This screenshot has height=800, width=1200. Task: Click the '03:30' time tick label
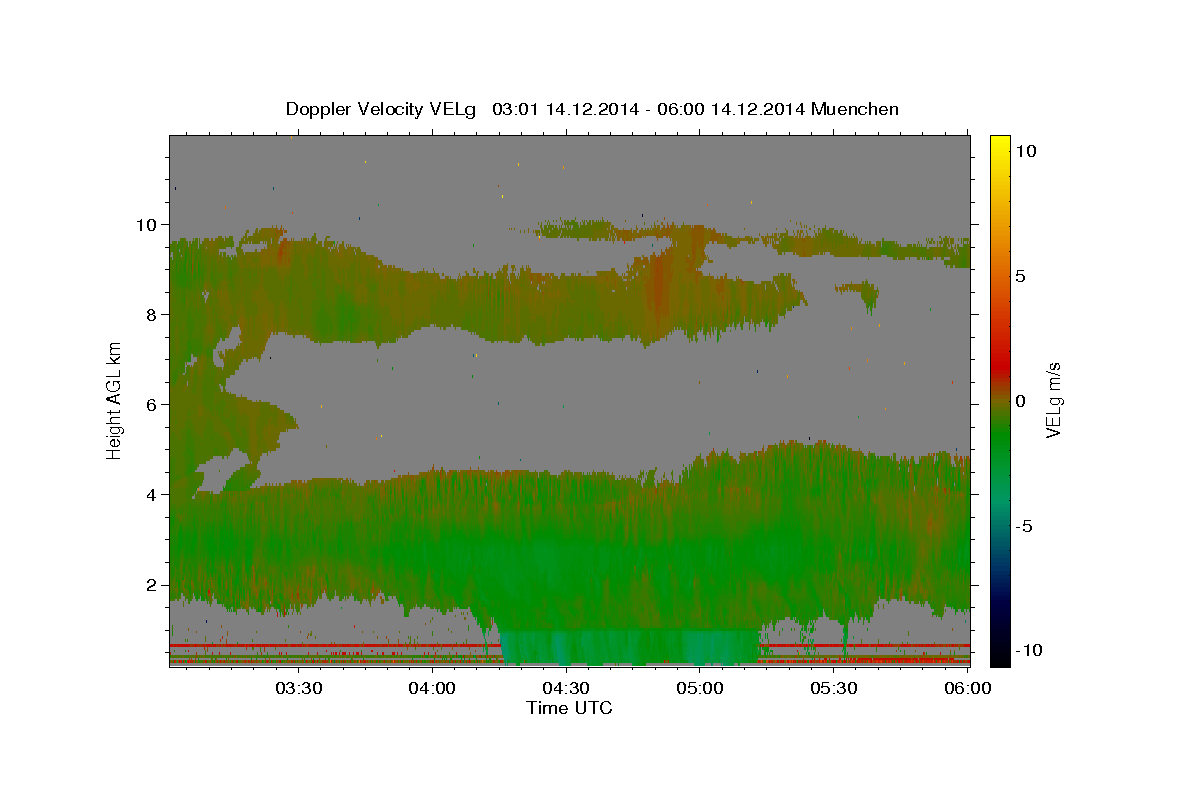[x=298, y=689]
